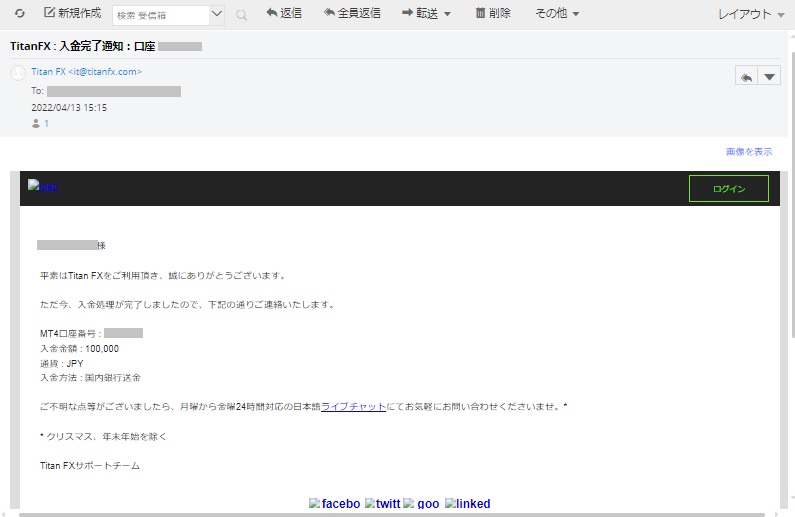Click the Titan FXサポートチーム signature
This screenshot has height=517, width=795.
[x=90, y=465]
